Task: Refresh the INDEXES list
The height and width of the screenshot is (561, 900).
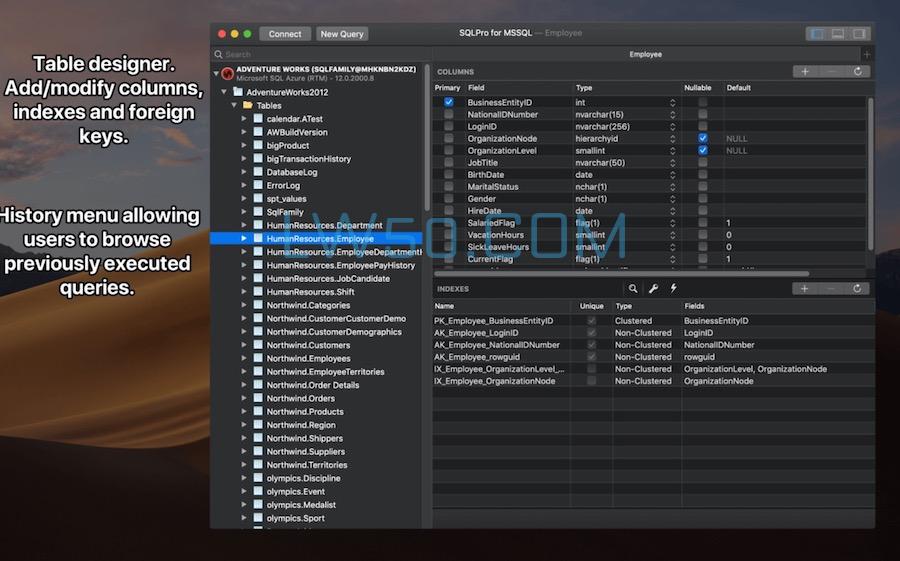Action: [857, 289]
